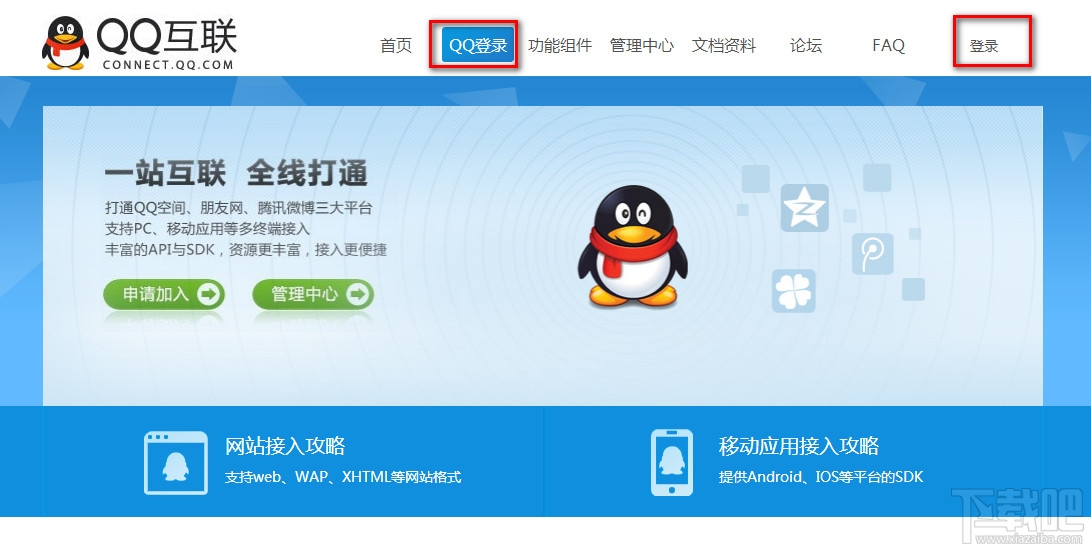Open the 首页 nav item
This screenshot has height=549, width=1091.
(x=396, y=46)
